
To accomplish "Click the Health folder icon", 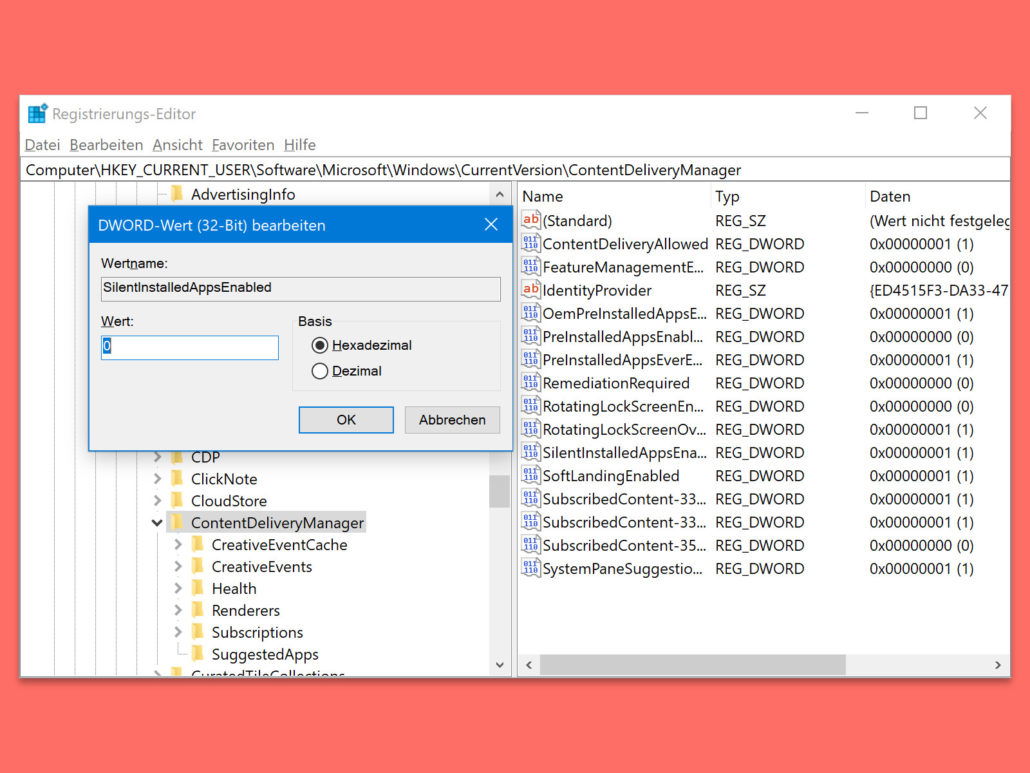I will [x=197, y=588].
